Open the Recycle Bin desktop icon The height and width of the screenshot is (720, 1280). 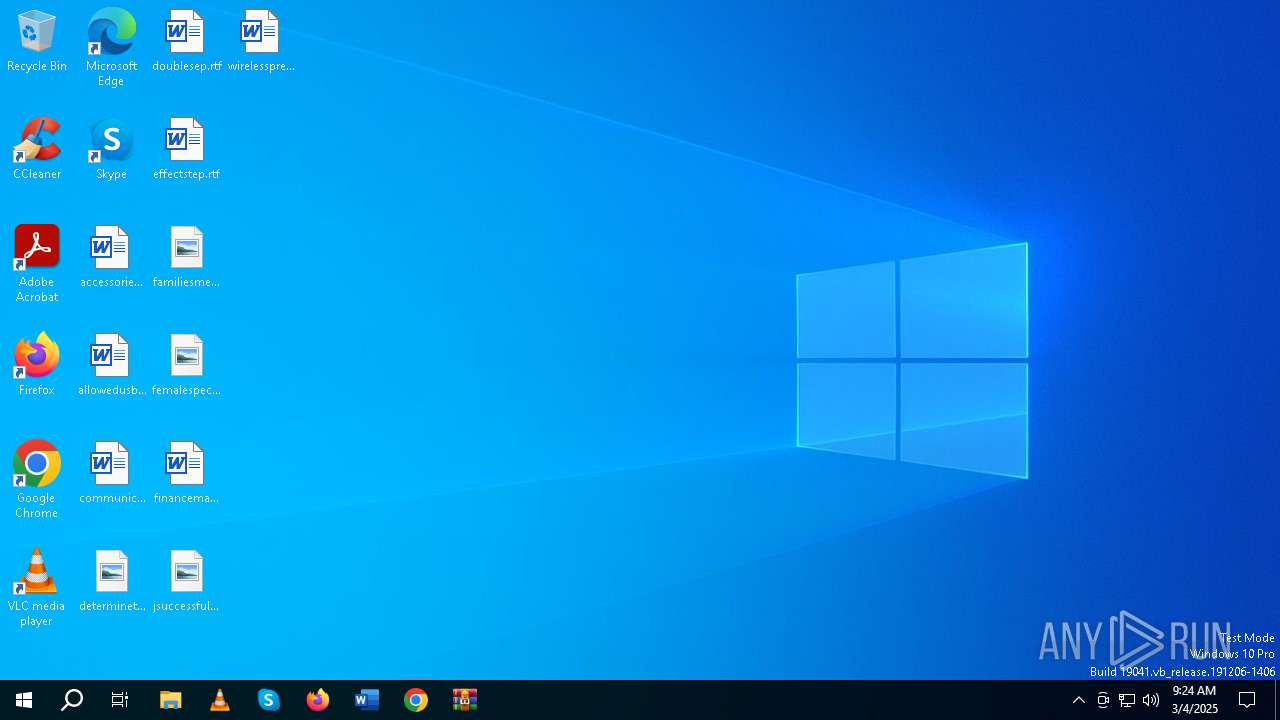[x=37, y=41]
